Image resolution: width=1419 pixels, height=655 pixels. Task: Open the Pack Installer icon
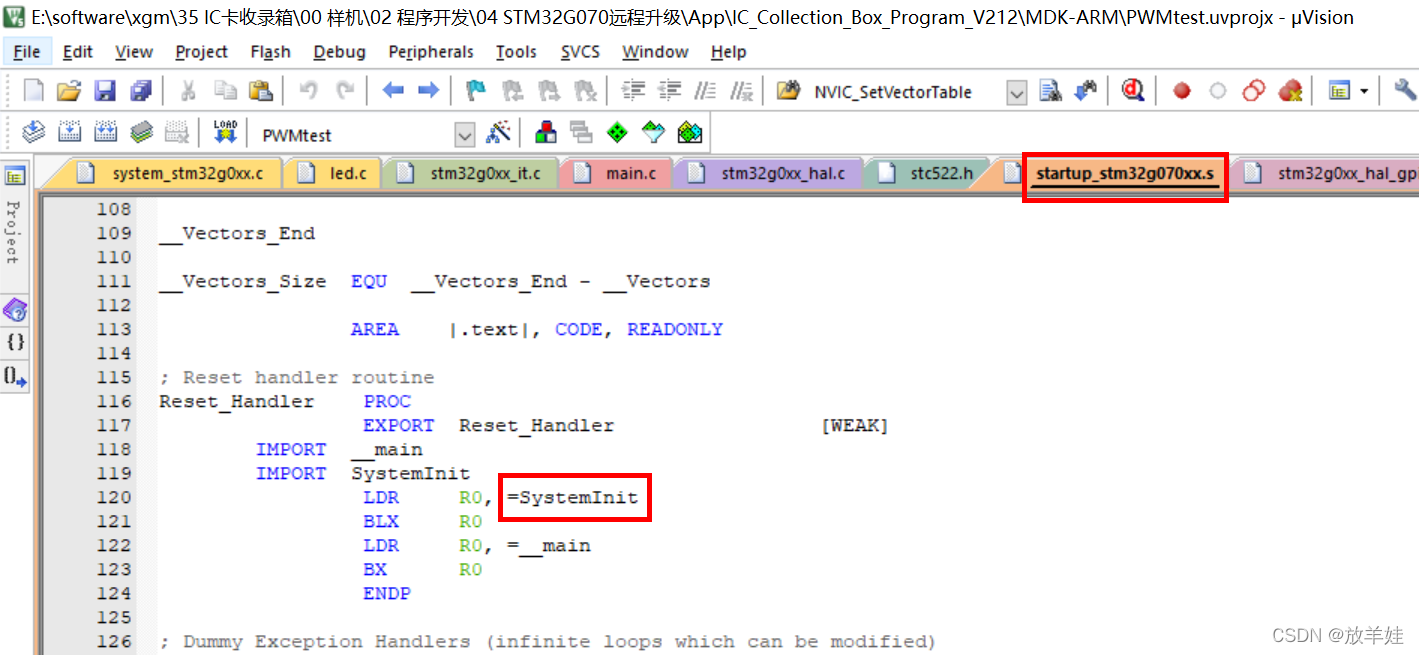(x=689, y=132)
